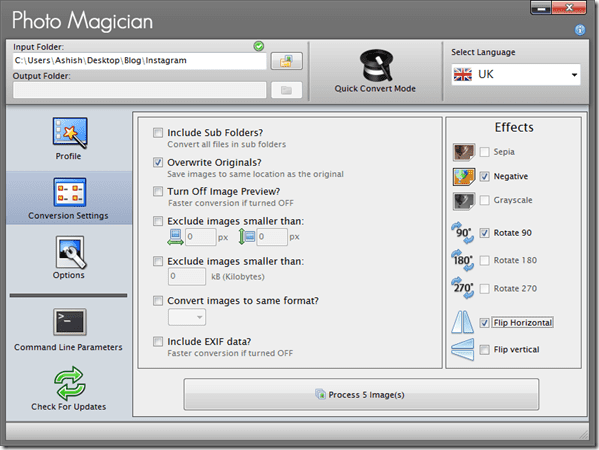Click the Effects panel heading
The width and height of the screenshot is (599, 450).
[514, 127]
